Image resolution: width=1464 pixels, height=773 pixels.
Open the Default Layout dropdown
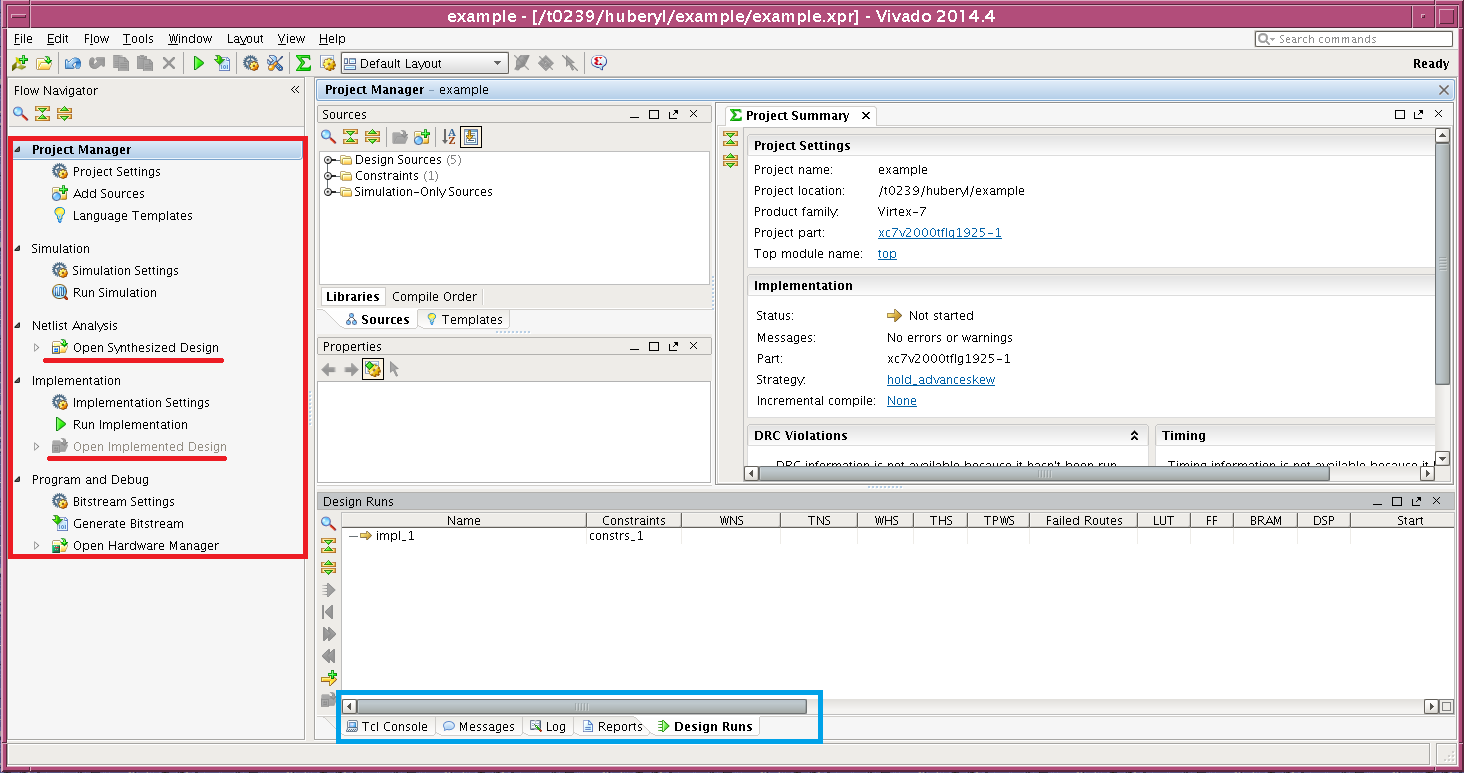[x=425, y=63]
